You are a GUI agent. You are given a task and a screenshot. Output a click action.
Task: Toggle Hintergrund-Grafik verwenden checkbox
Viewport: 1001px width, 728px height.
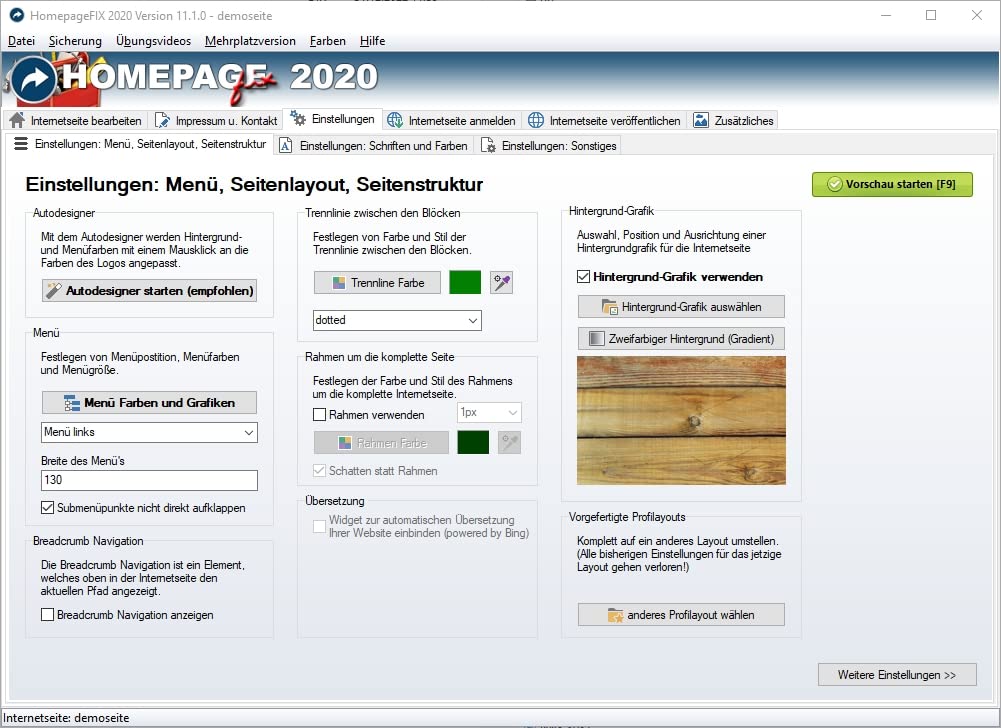[583, 277]
